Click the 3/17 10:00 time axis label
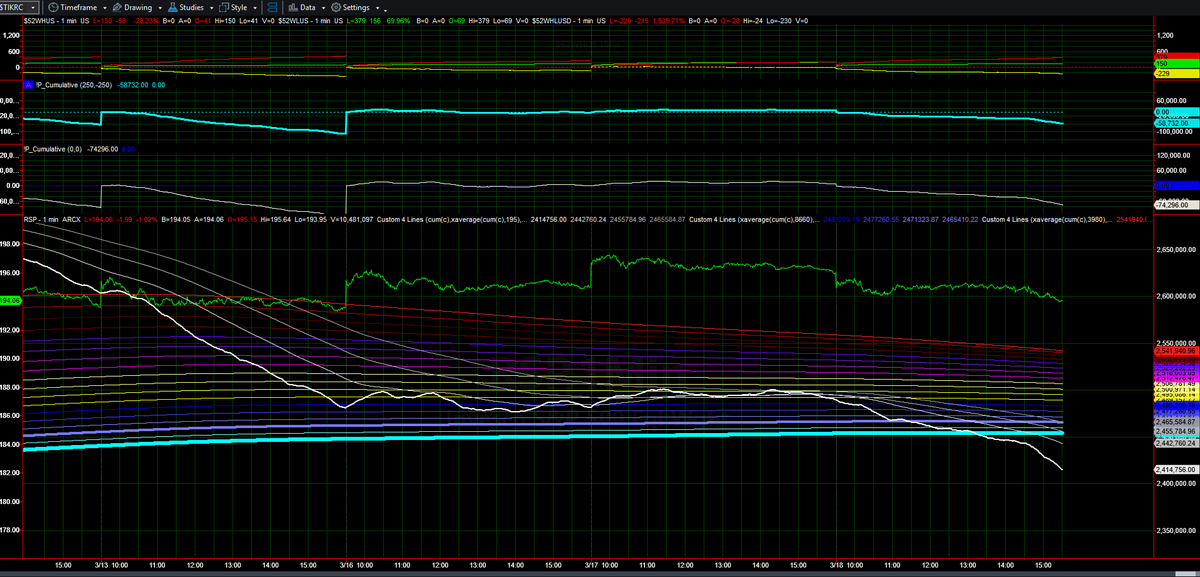 coord(599,566)
